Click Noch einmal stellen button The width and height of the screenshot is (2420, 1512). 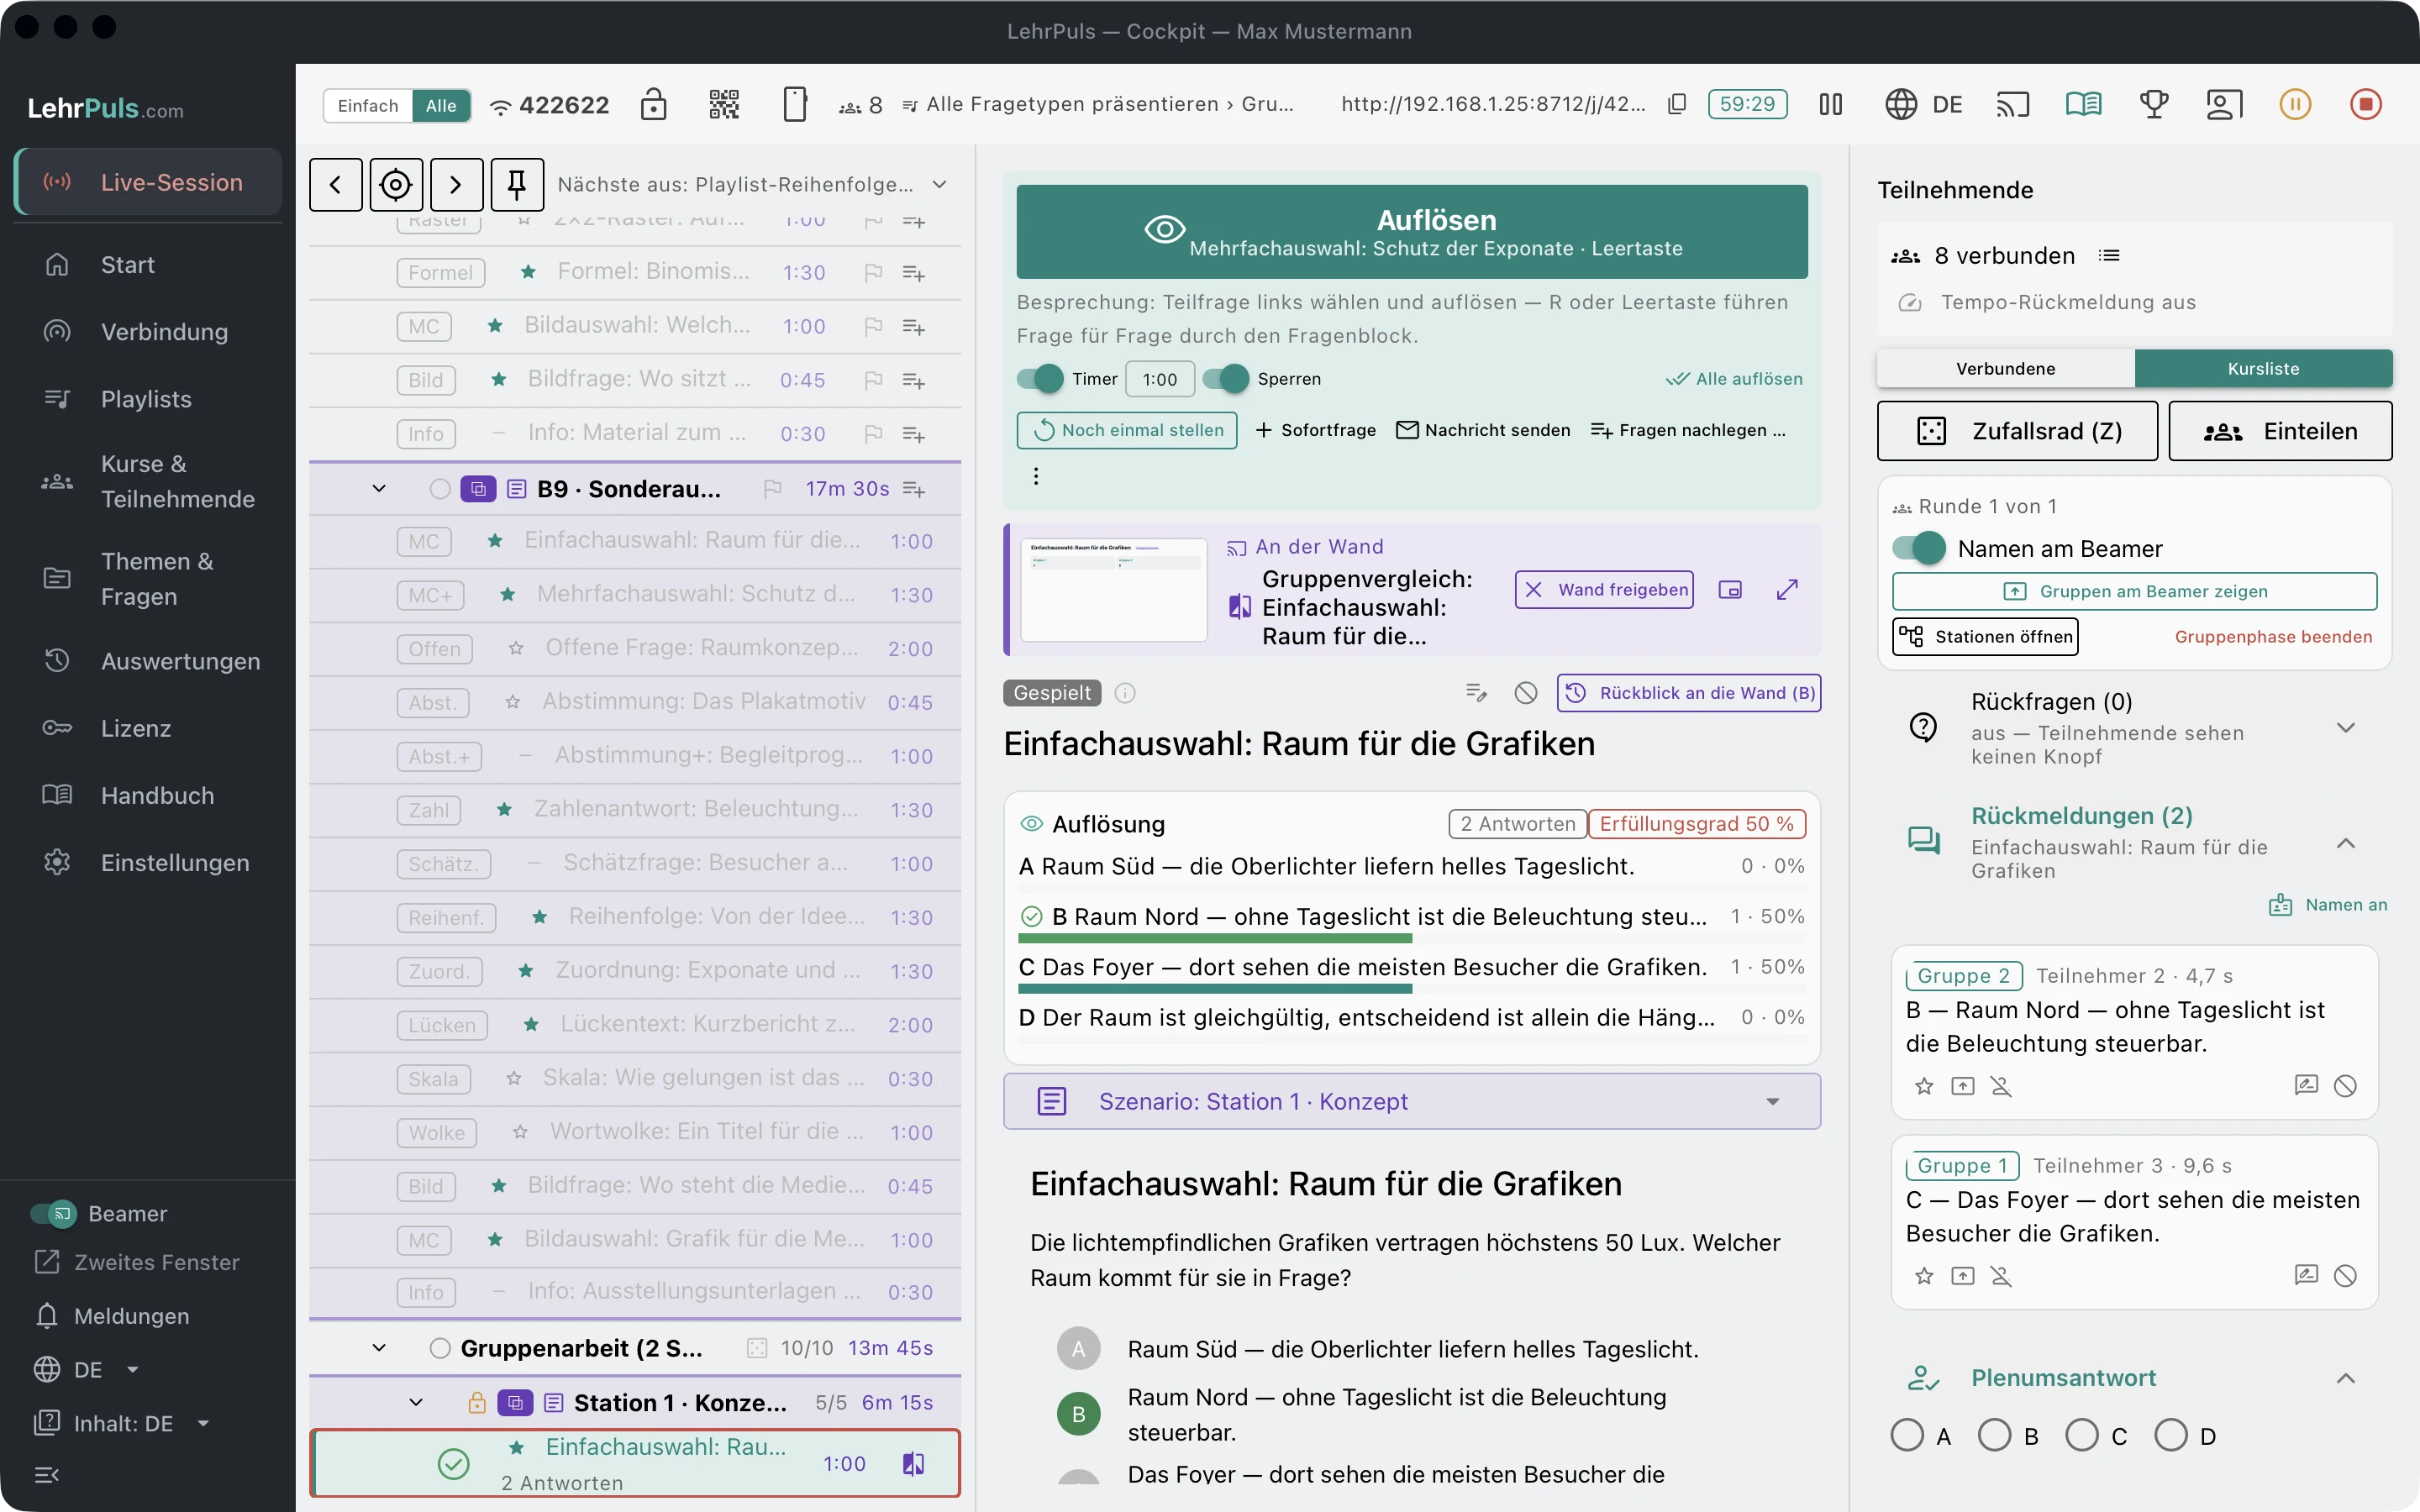1127,430
